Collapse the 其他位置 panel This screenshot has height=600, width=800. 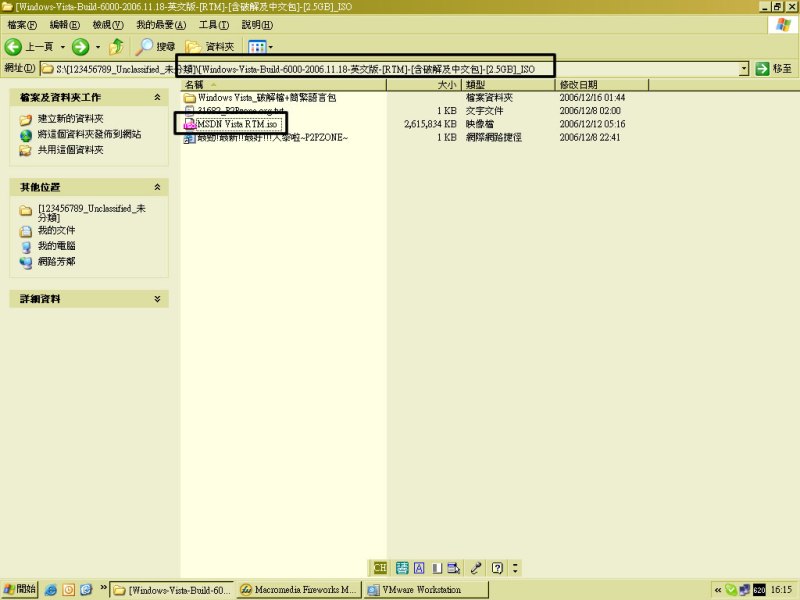157,187
